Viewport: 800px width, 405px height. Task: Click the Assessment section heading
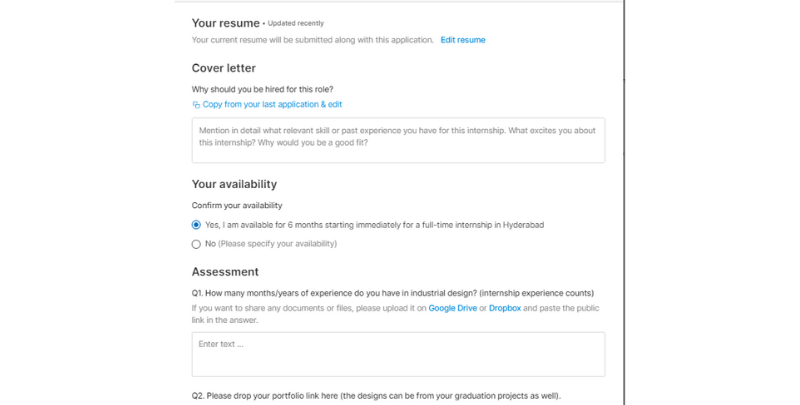(x=225, y=272)
